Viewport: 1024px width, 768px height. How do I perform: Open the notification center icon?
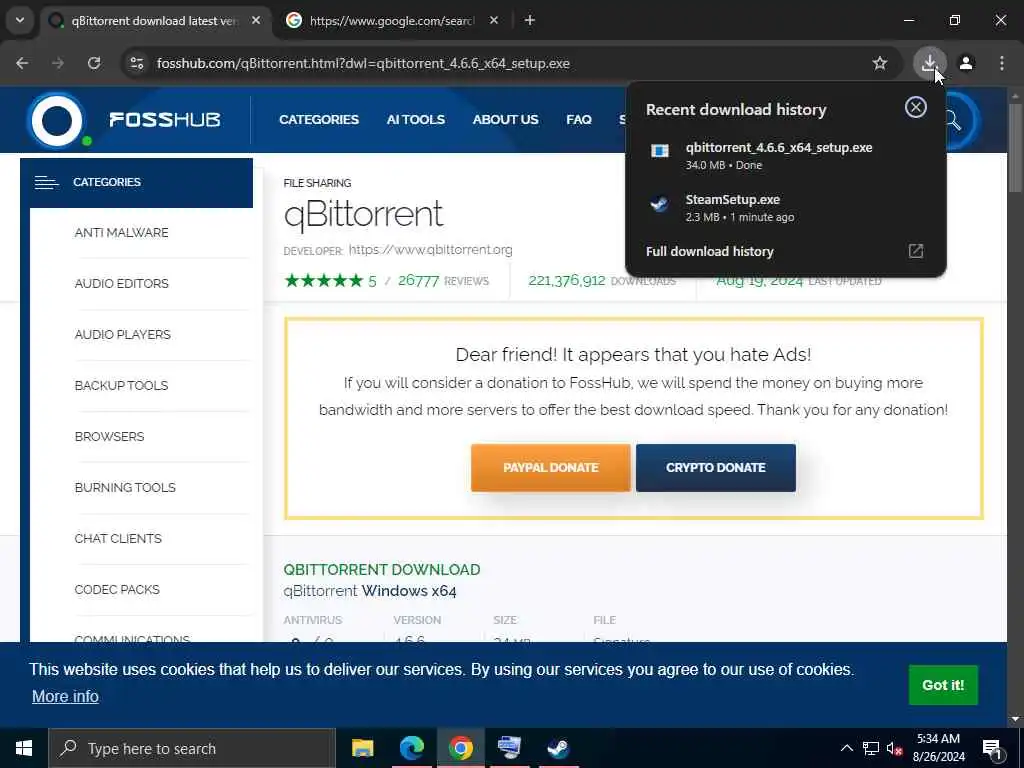click(992, 748)
